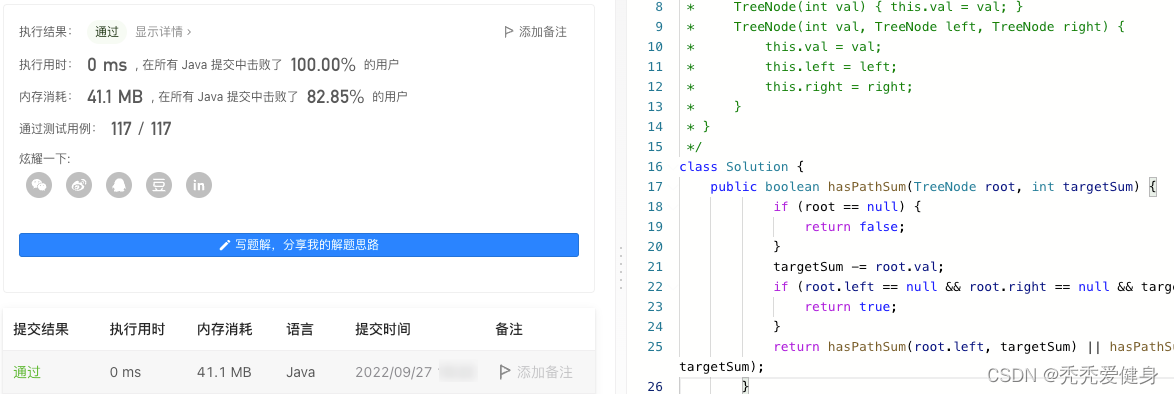The image size is (1174, 394).
Task: Share result via QQ icon
Action: coord(118,185)
